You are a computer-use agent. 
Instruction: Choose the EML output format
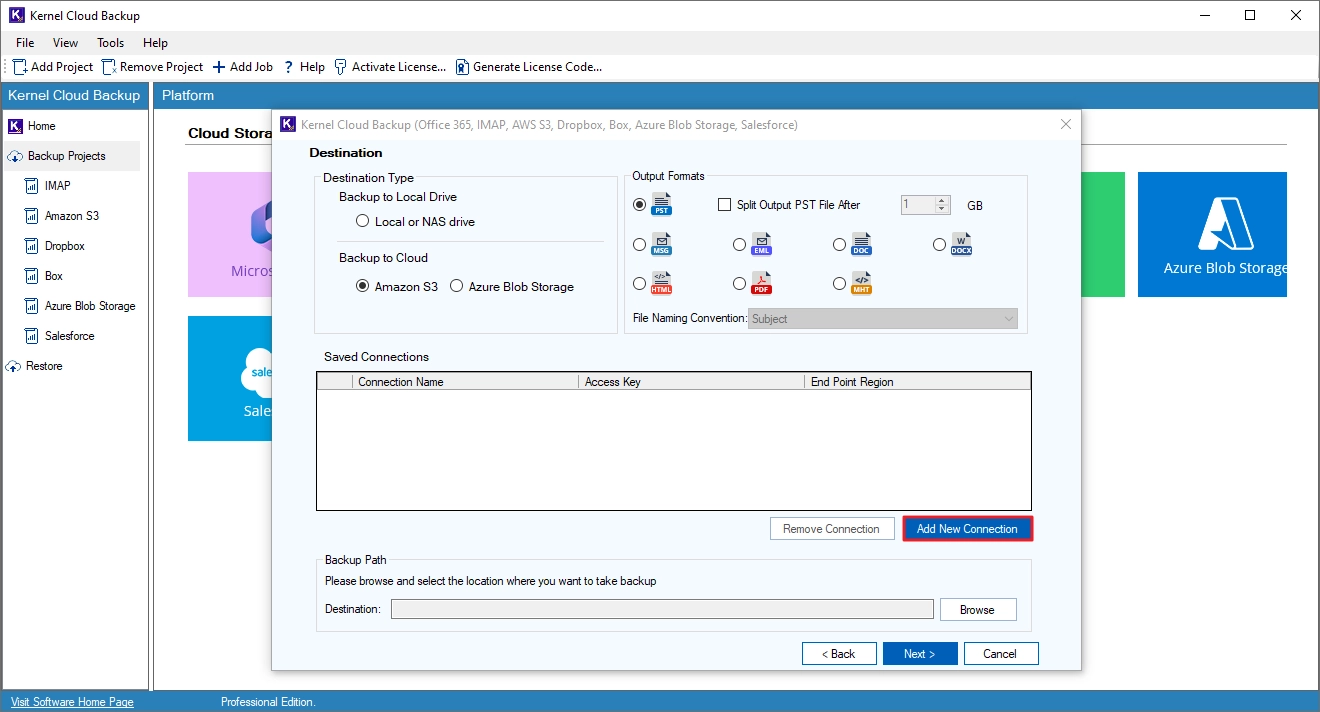tap(740, 245)
